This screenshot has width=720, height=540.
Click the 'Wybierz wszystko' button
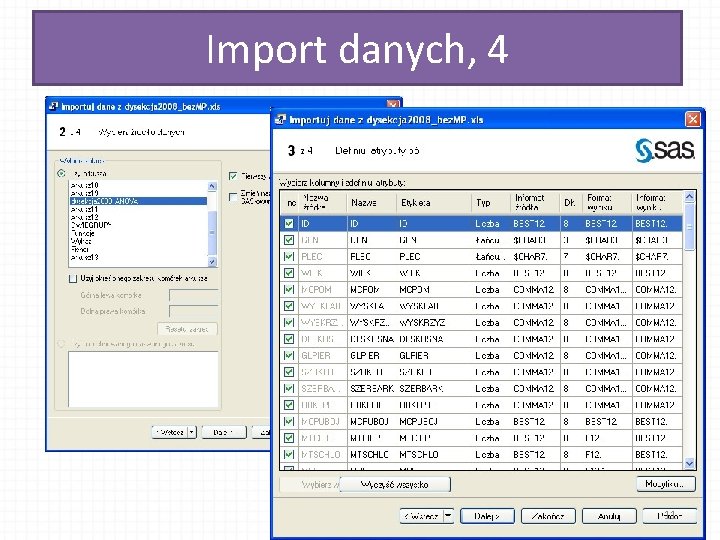309,484
